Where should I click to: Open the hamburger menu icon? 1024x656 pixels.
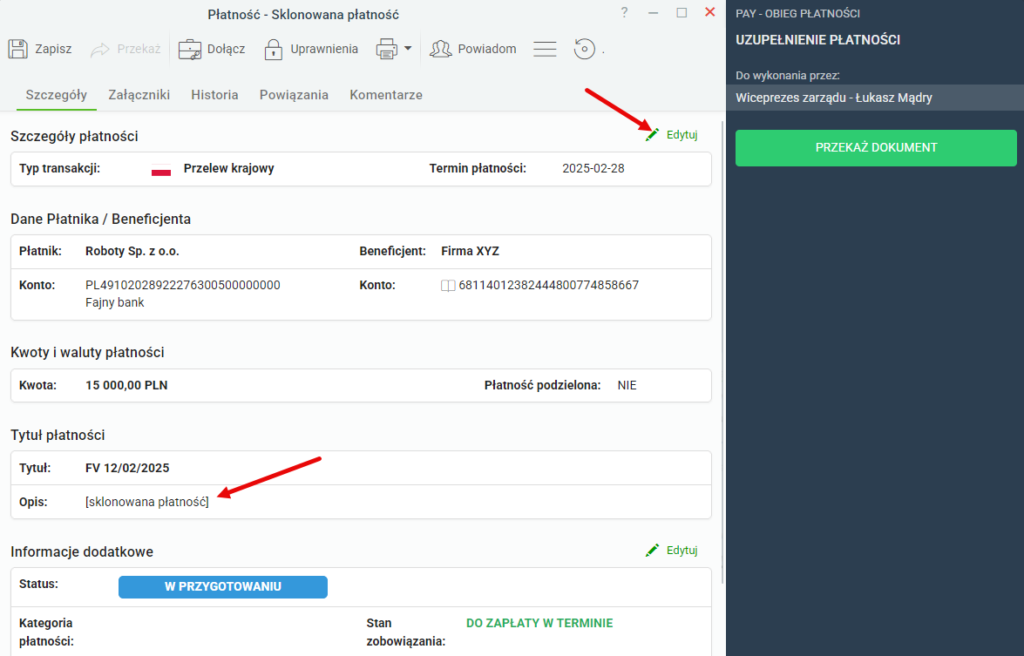coord(545,49)
